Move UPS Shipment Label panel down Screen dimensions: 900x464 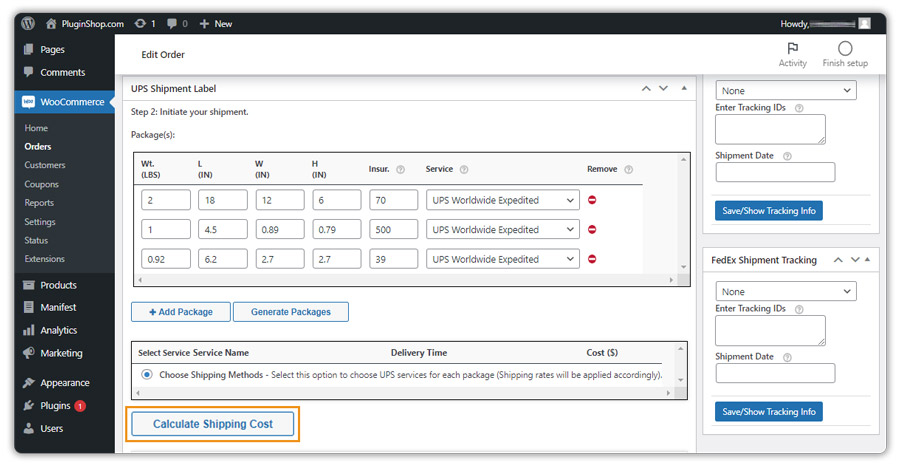(664, 88)
